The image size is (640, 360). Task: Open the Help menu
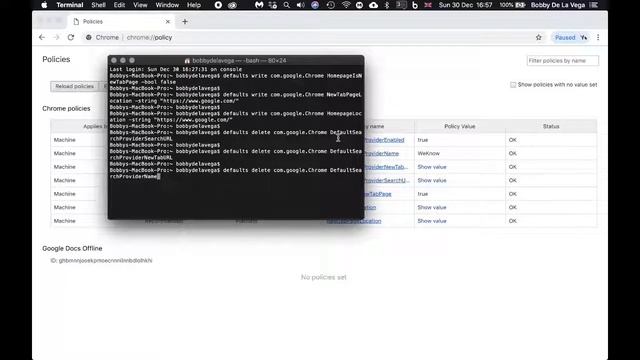click(x=193, y=5)
